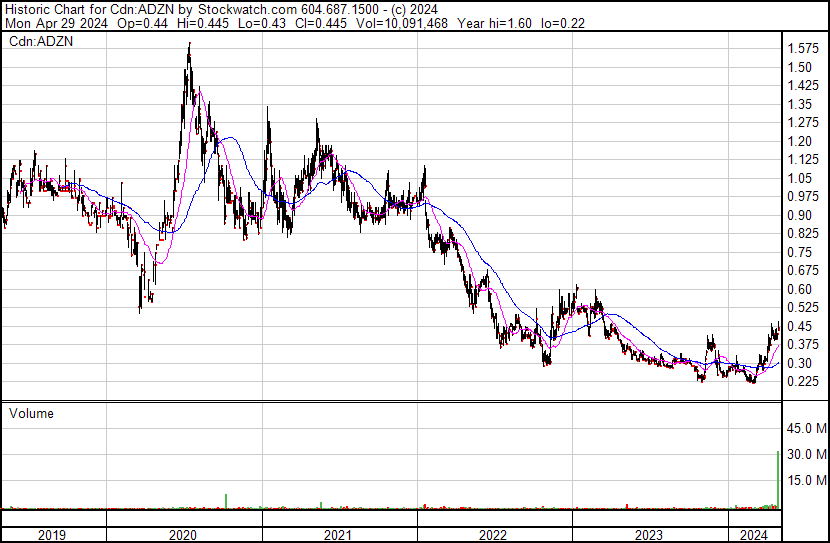This screenshot has height=543, width=830.
Task: Click the 15.0 M volume axis label
Action: pos(805,480)
